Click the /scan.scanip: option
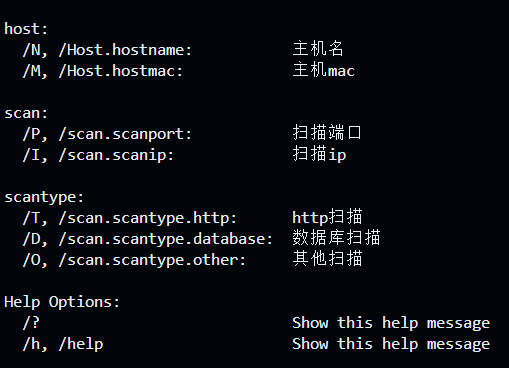The image size is (509, 368). pos(116,155)
